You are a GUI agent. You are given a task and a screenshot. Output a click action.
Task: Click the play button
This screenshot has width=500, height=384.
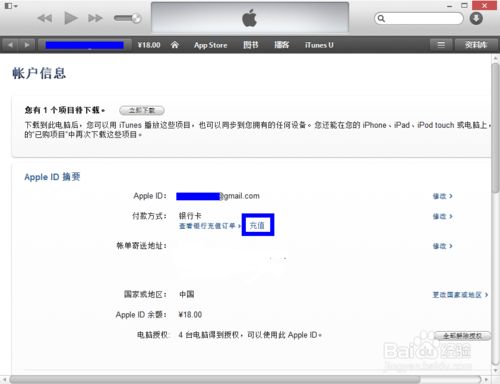point(70,18)
